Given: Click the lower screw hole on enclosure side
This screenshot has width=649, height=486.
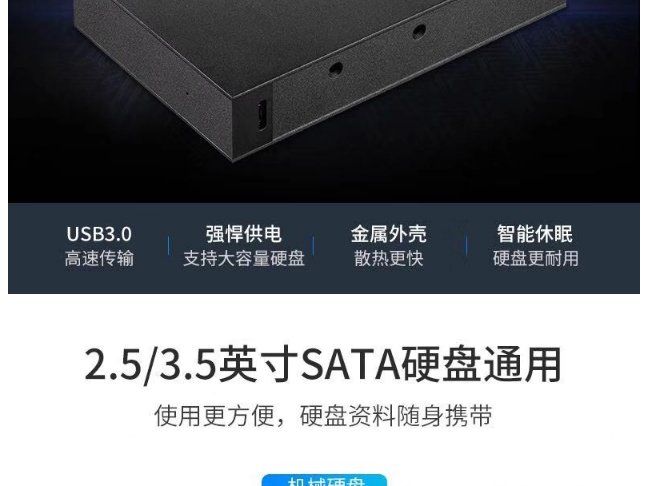Looking at the screenshot, I should 336,69.
